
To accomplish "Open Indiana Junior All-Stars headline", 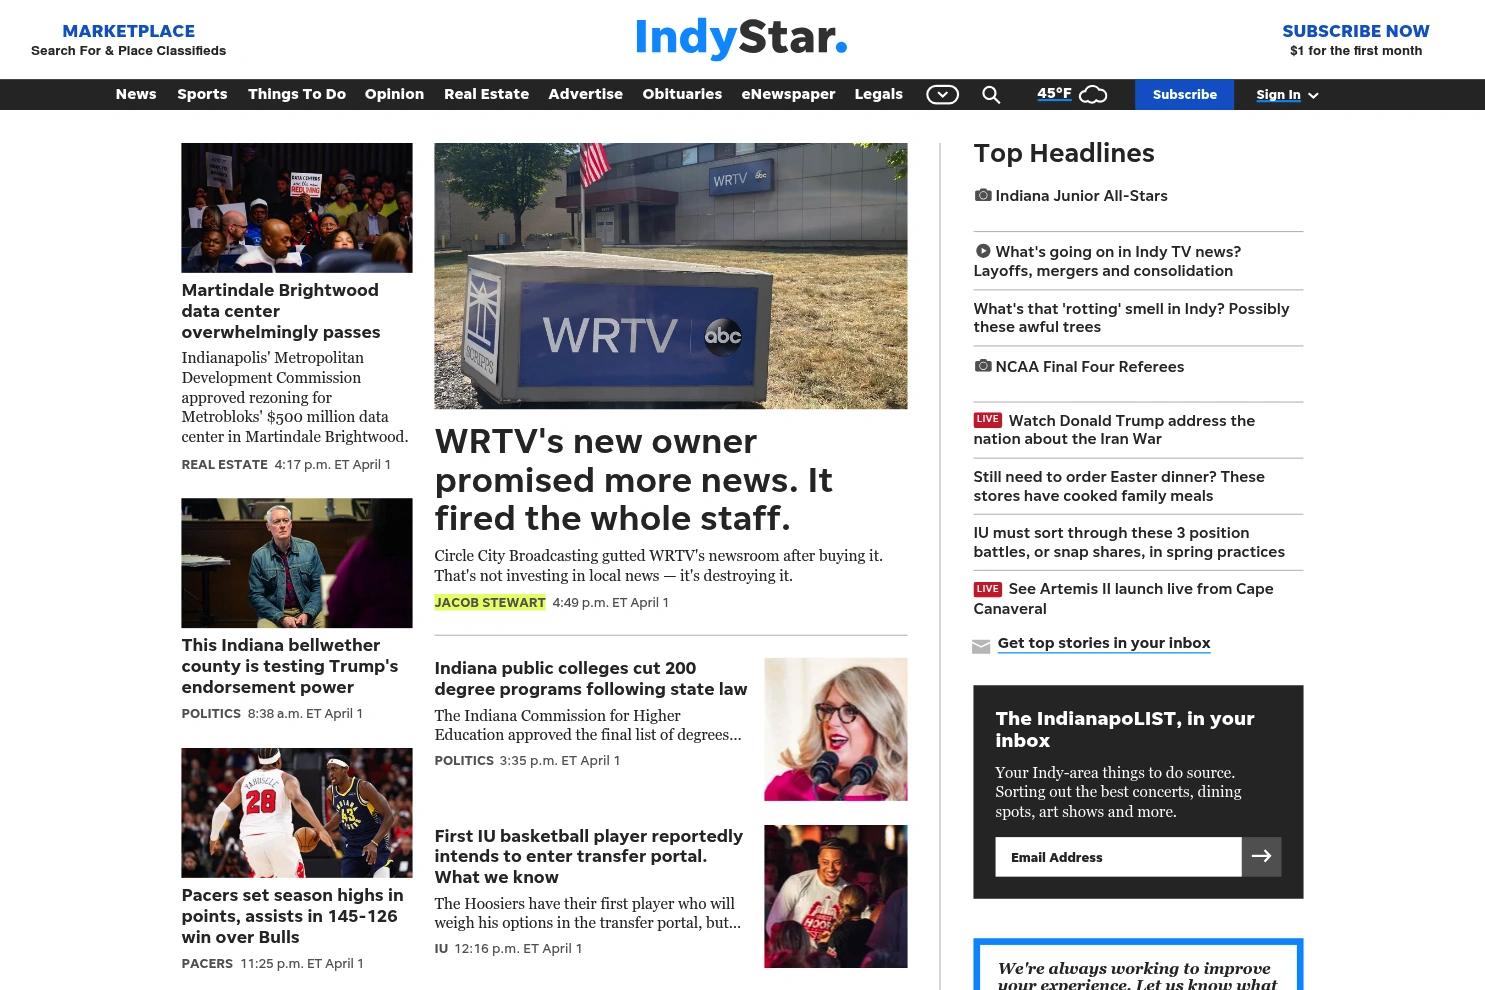I will 1081,196.
